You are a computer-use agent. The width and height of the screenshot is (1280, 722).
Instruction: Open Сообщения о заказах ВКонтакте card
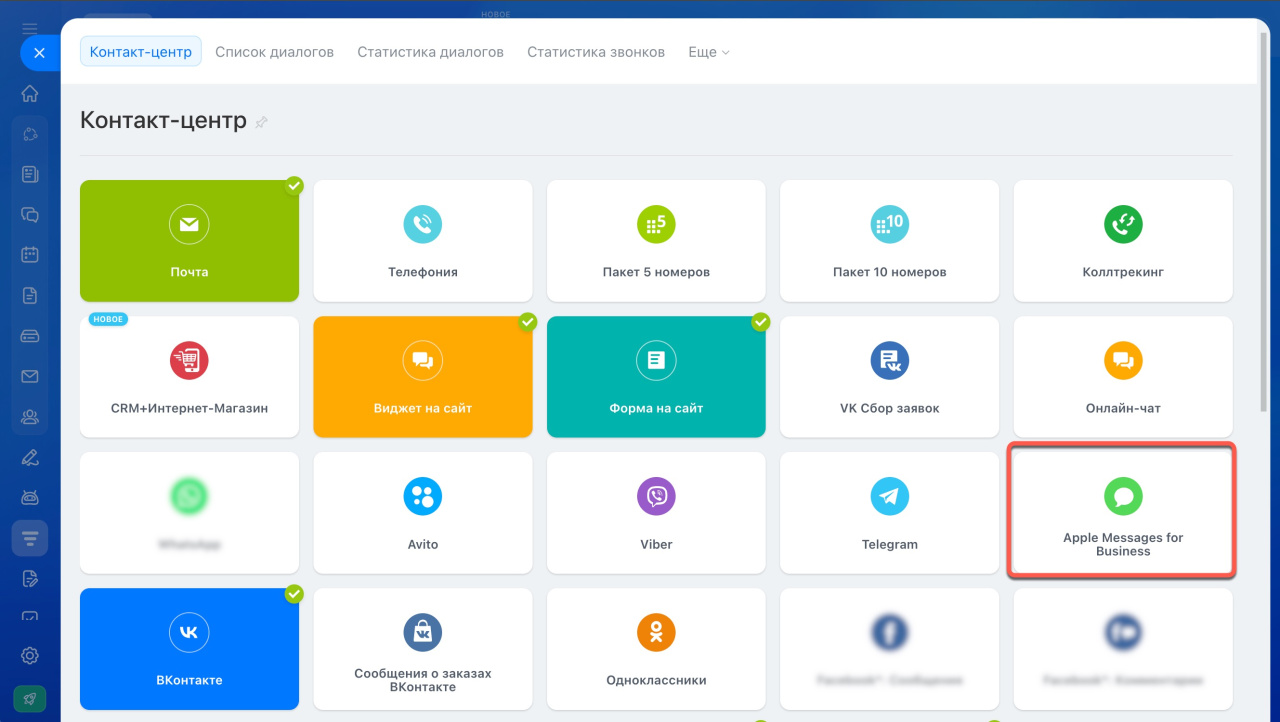423,649
